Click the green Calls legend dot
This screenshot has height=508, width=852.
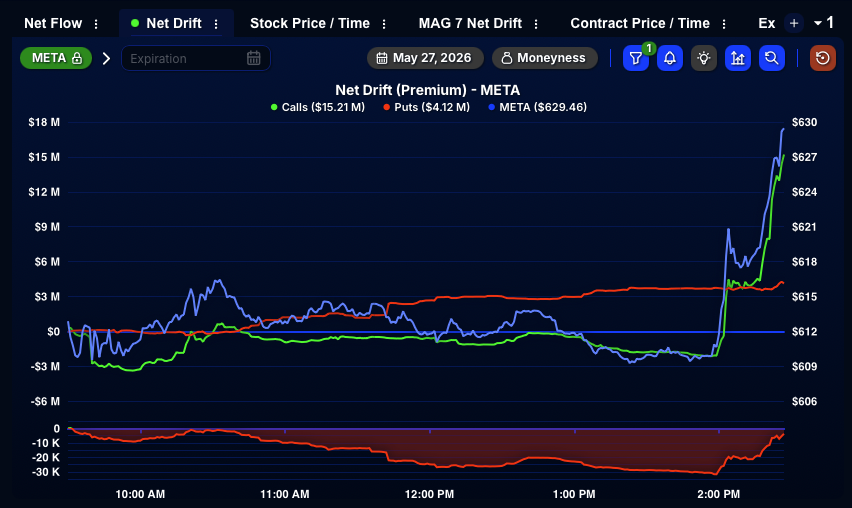(x=274, y=107)
